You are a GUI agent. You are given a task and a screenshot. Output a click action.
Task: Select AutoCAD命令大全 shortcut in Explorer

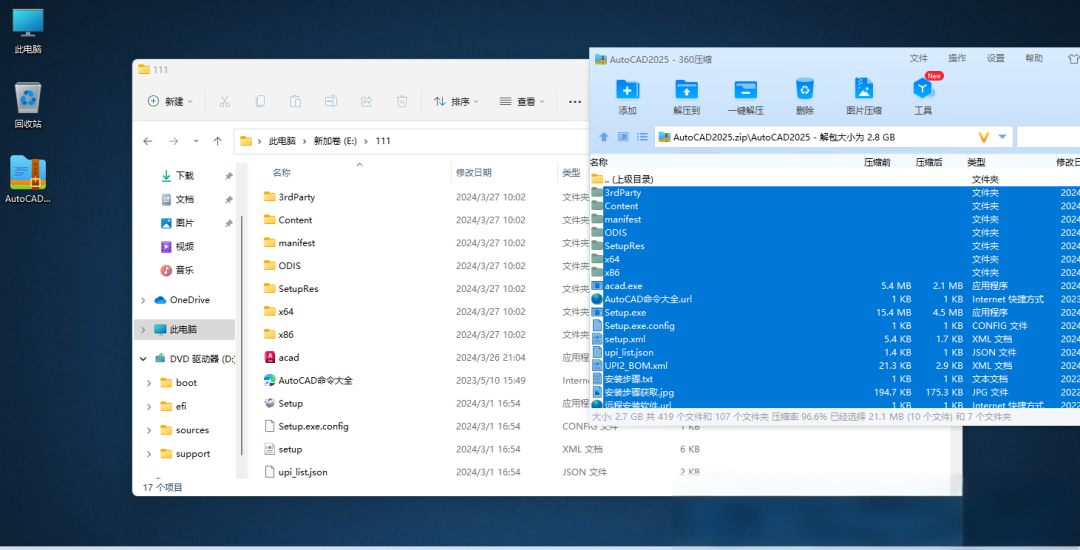pos(315,380)
